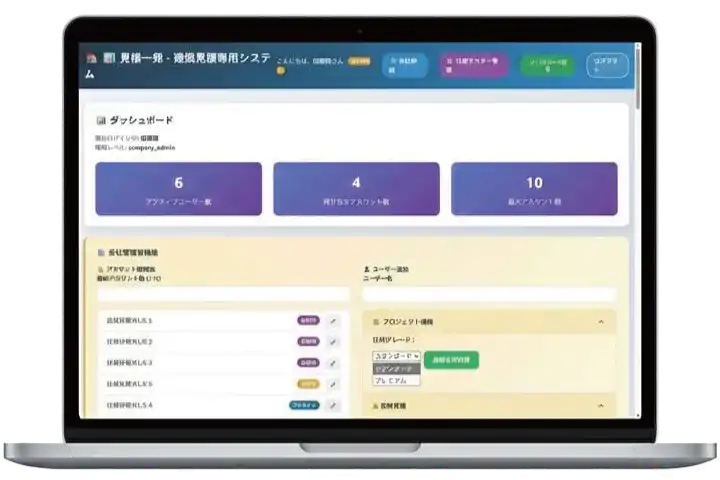Click the building icon beside the system title

tap(108, 58)
